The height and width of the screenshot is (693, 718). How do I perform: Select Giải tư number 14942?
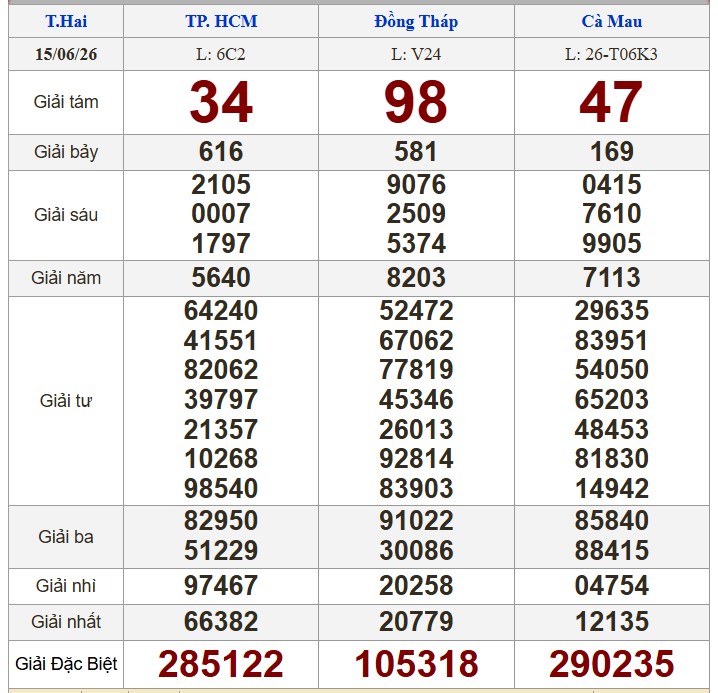[x=612, y=489]
